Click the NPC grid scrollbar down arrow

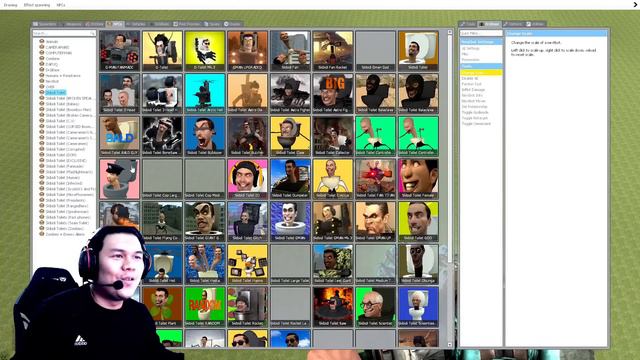(450, 345)
